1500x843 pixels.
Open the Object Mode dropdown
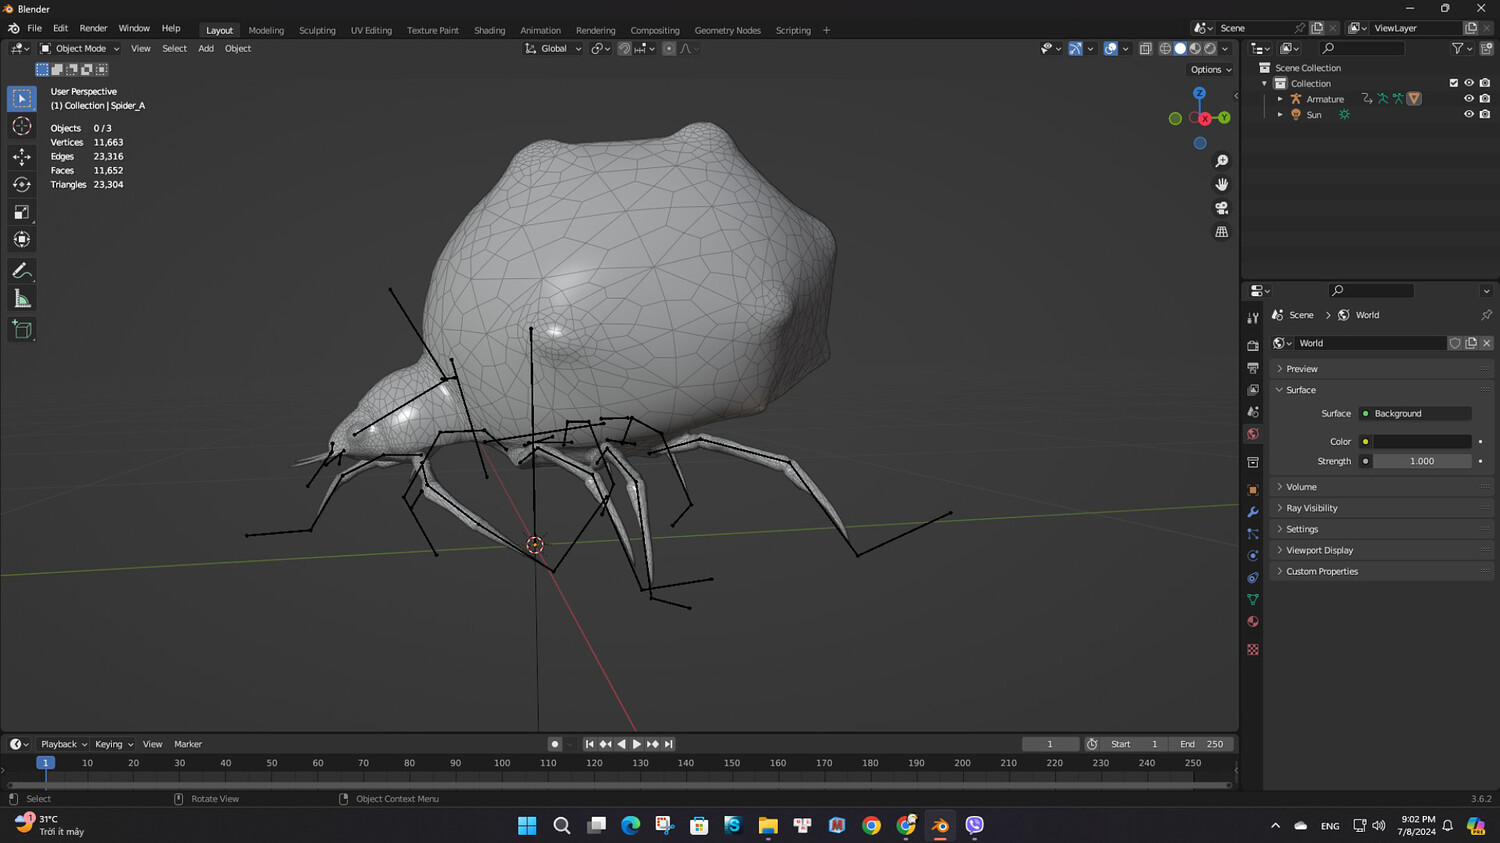[x=80, y=48]
